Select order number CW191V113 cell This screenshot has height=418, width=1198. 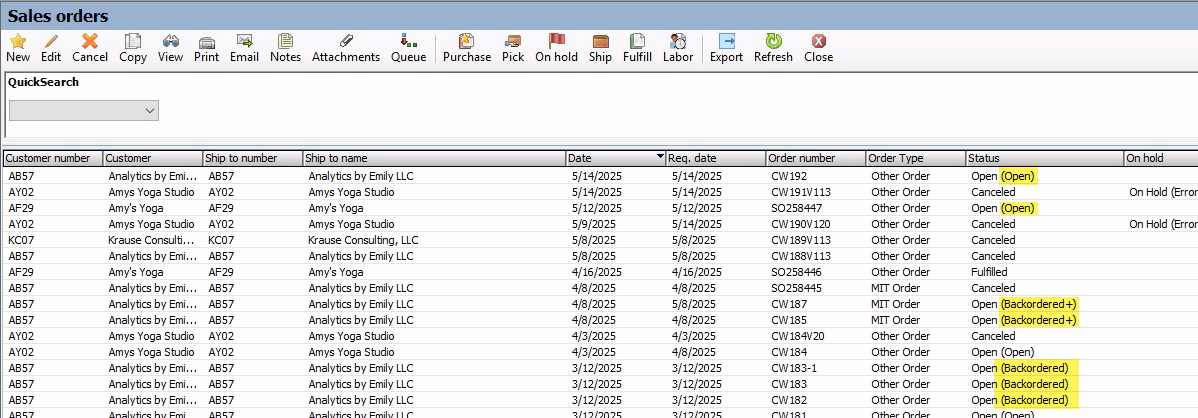pos(815,192)
